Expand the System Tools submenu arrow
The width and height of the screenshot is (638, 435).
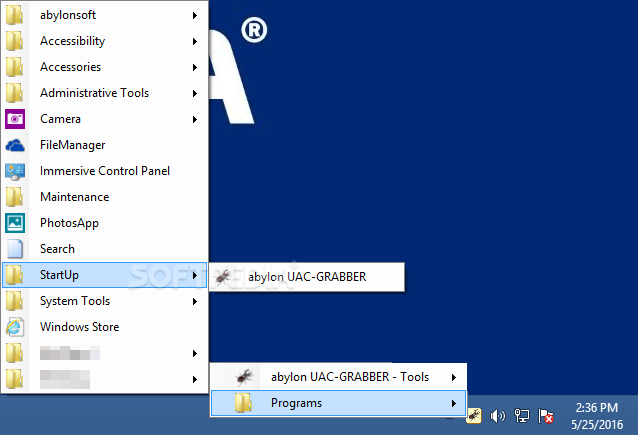195,302
